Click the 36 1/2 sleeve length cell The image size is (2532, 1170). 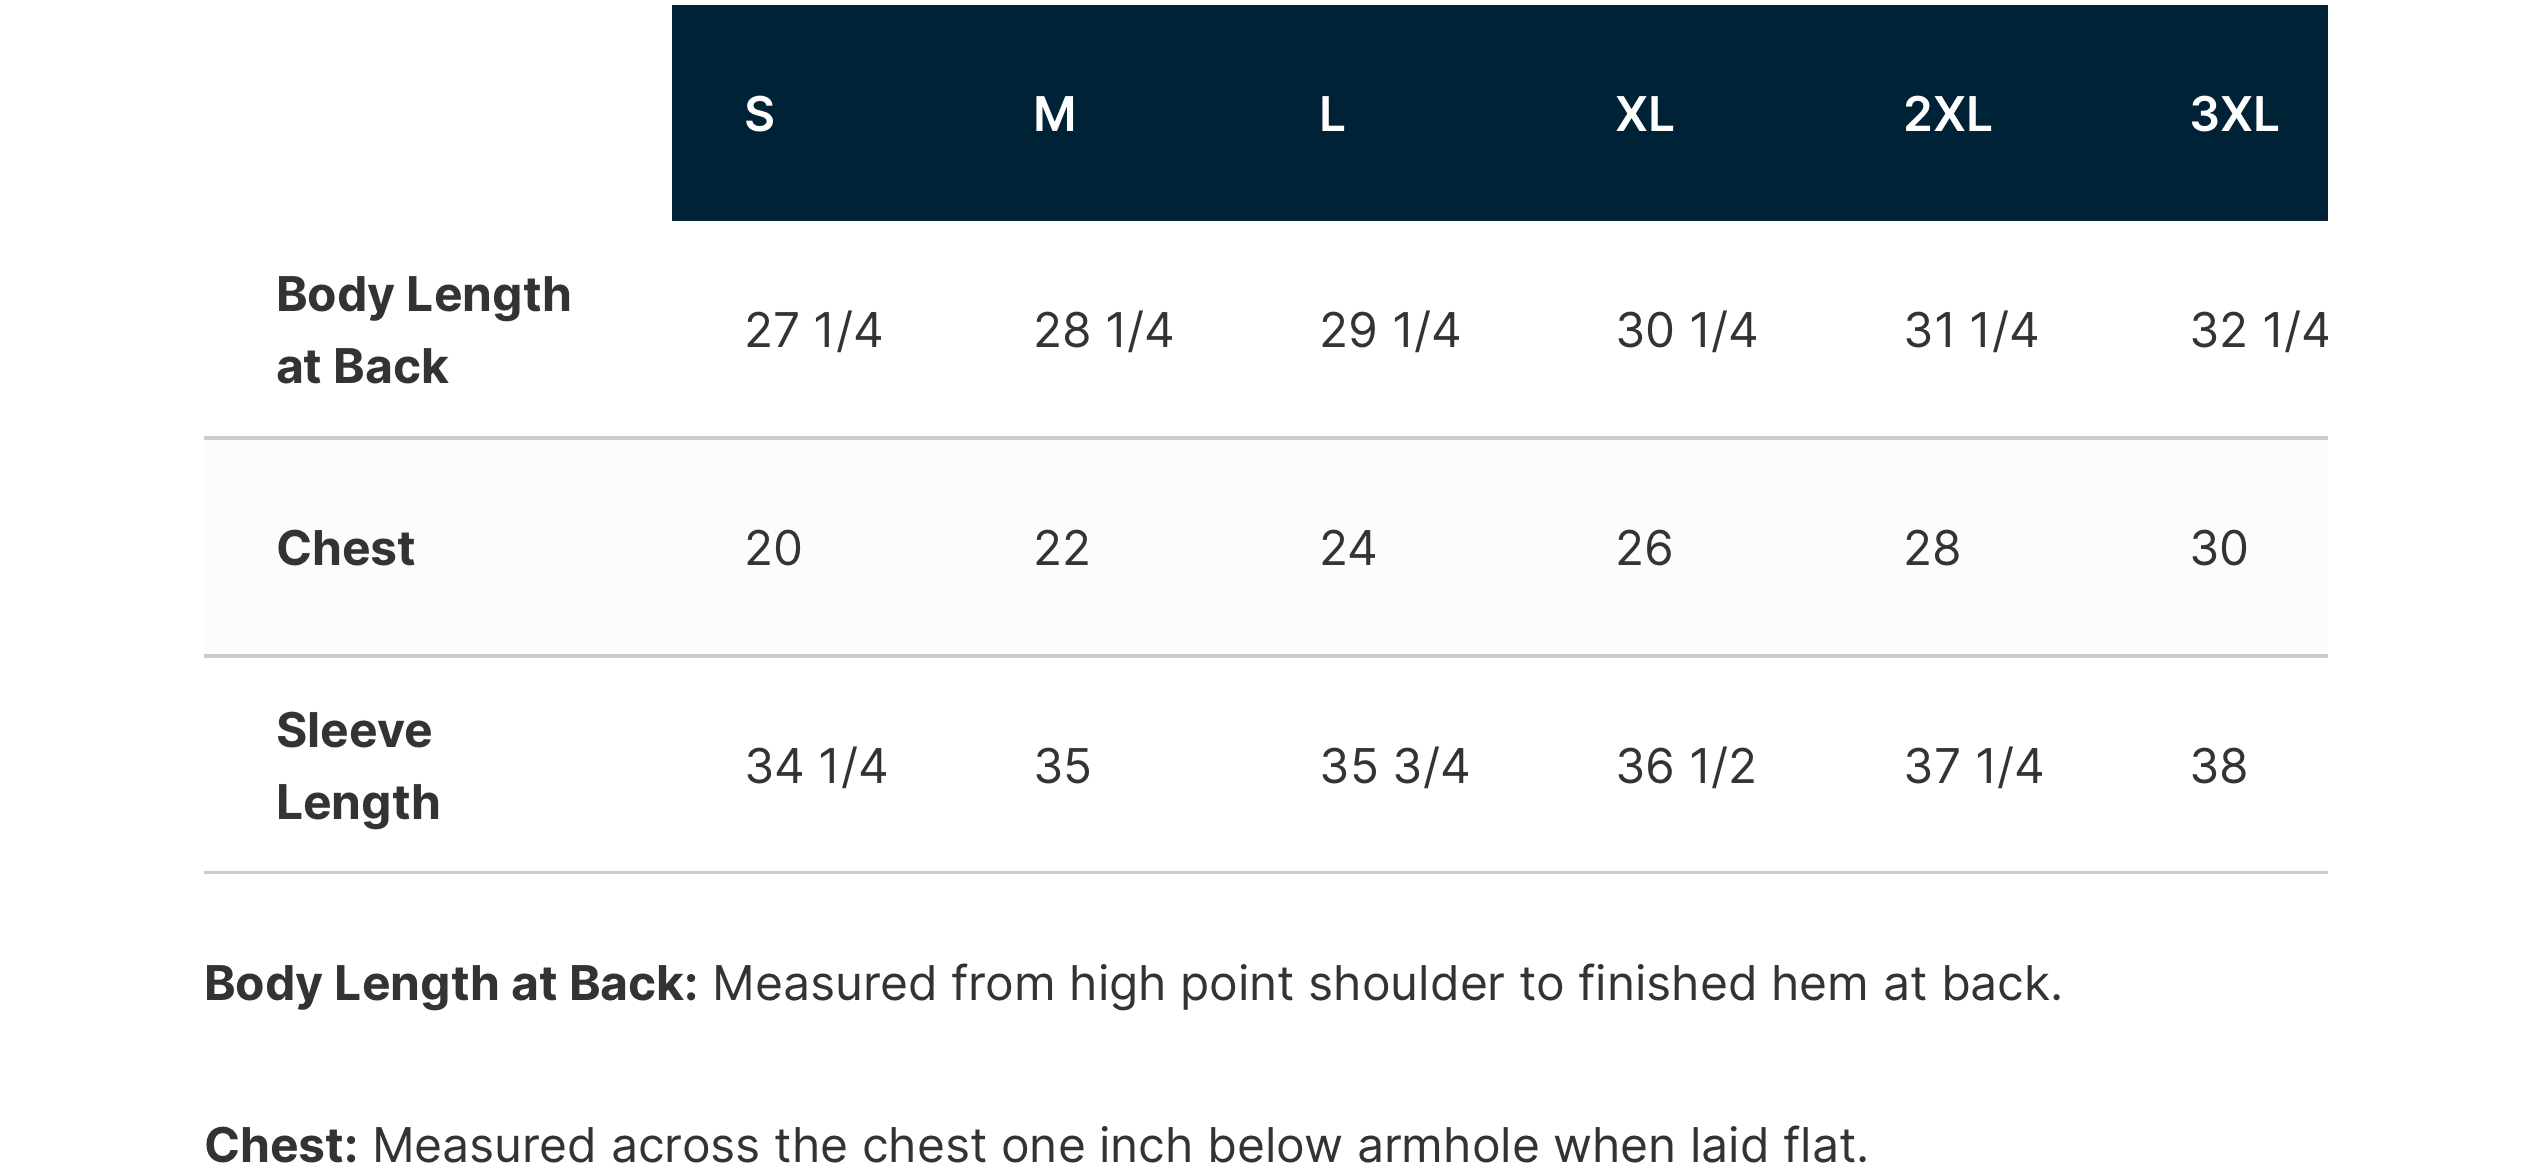tap(1686, 766)
